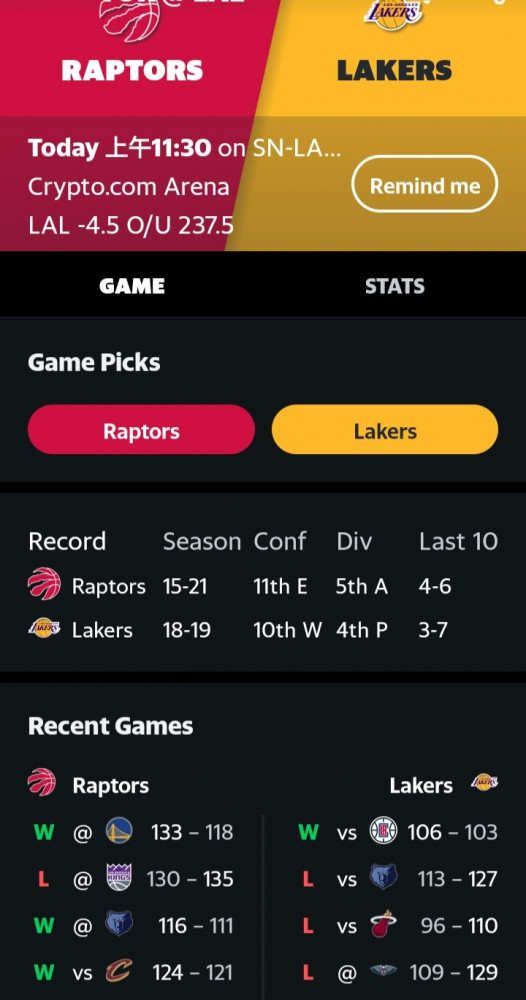Open the LAKERS team name in the header
The height and width of the screenshot is (1000, 526).
pyautogui.click(x=394, y=70)
